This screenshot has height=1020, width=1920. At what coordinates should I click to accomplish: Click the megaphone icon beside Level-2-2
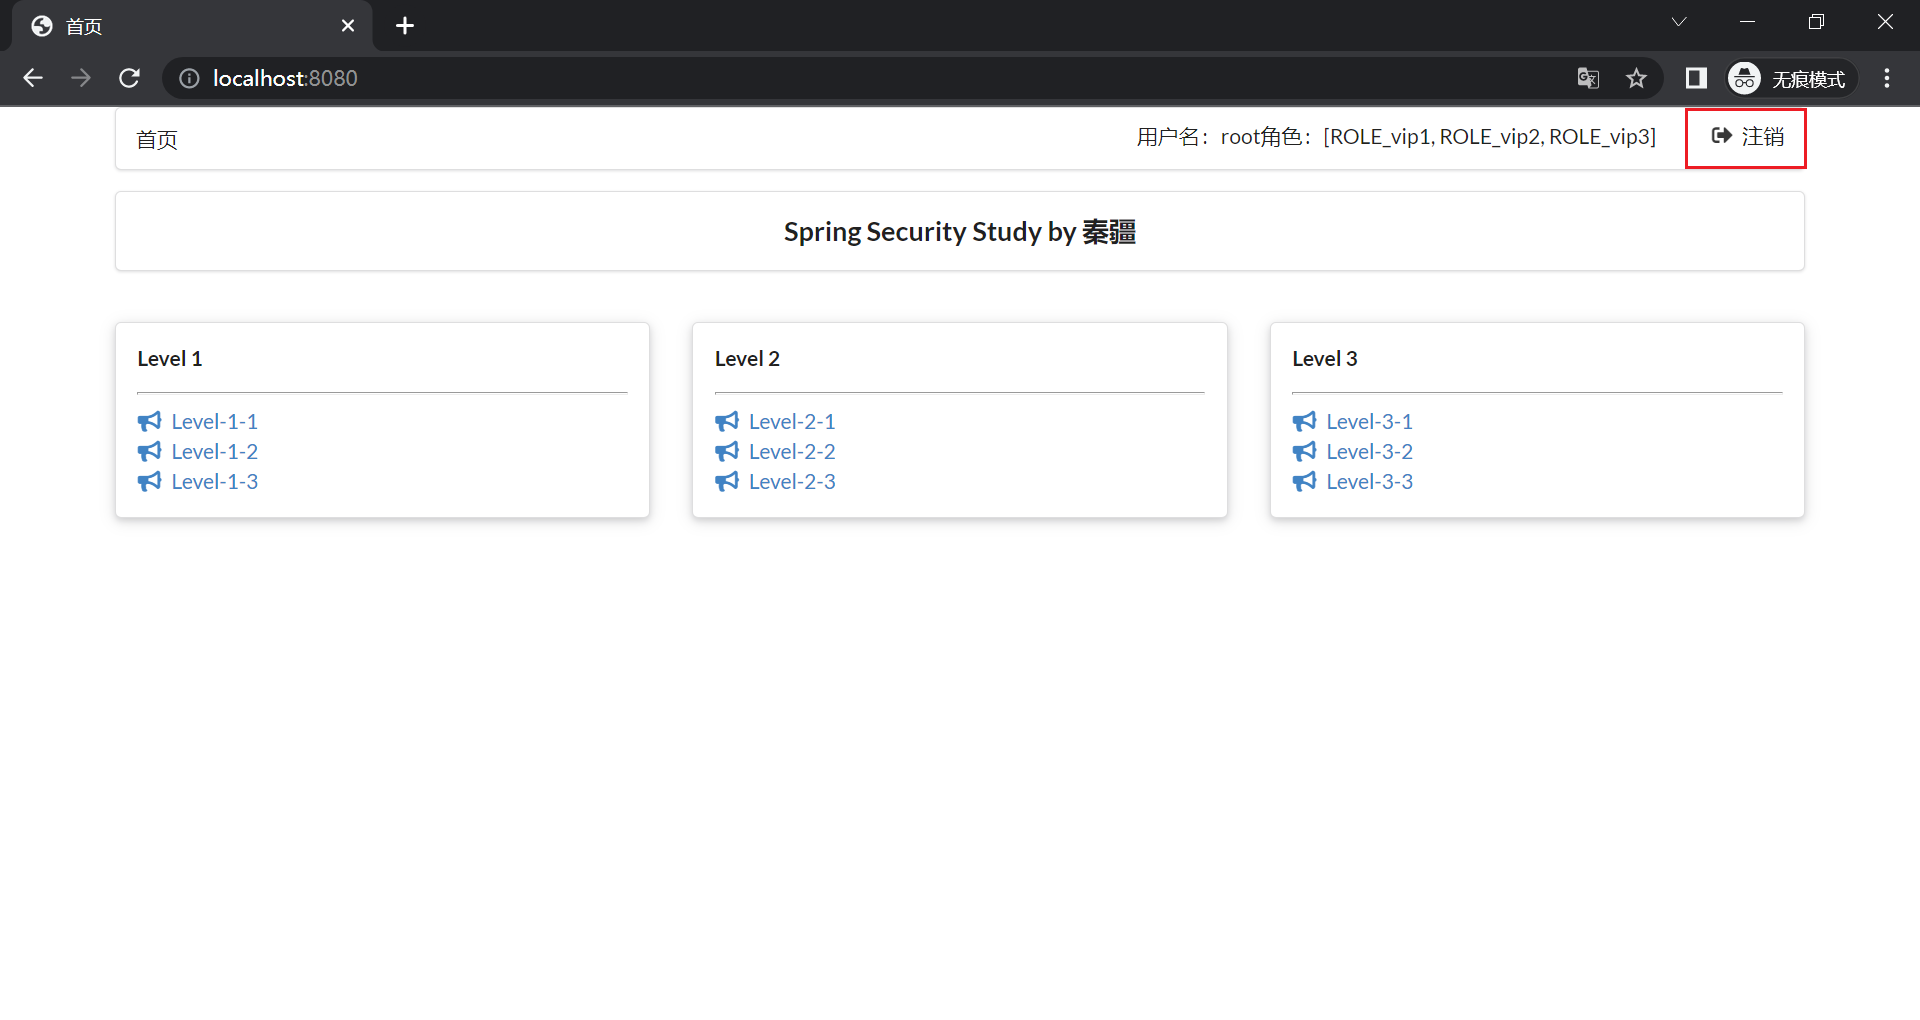[727, 452]
